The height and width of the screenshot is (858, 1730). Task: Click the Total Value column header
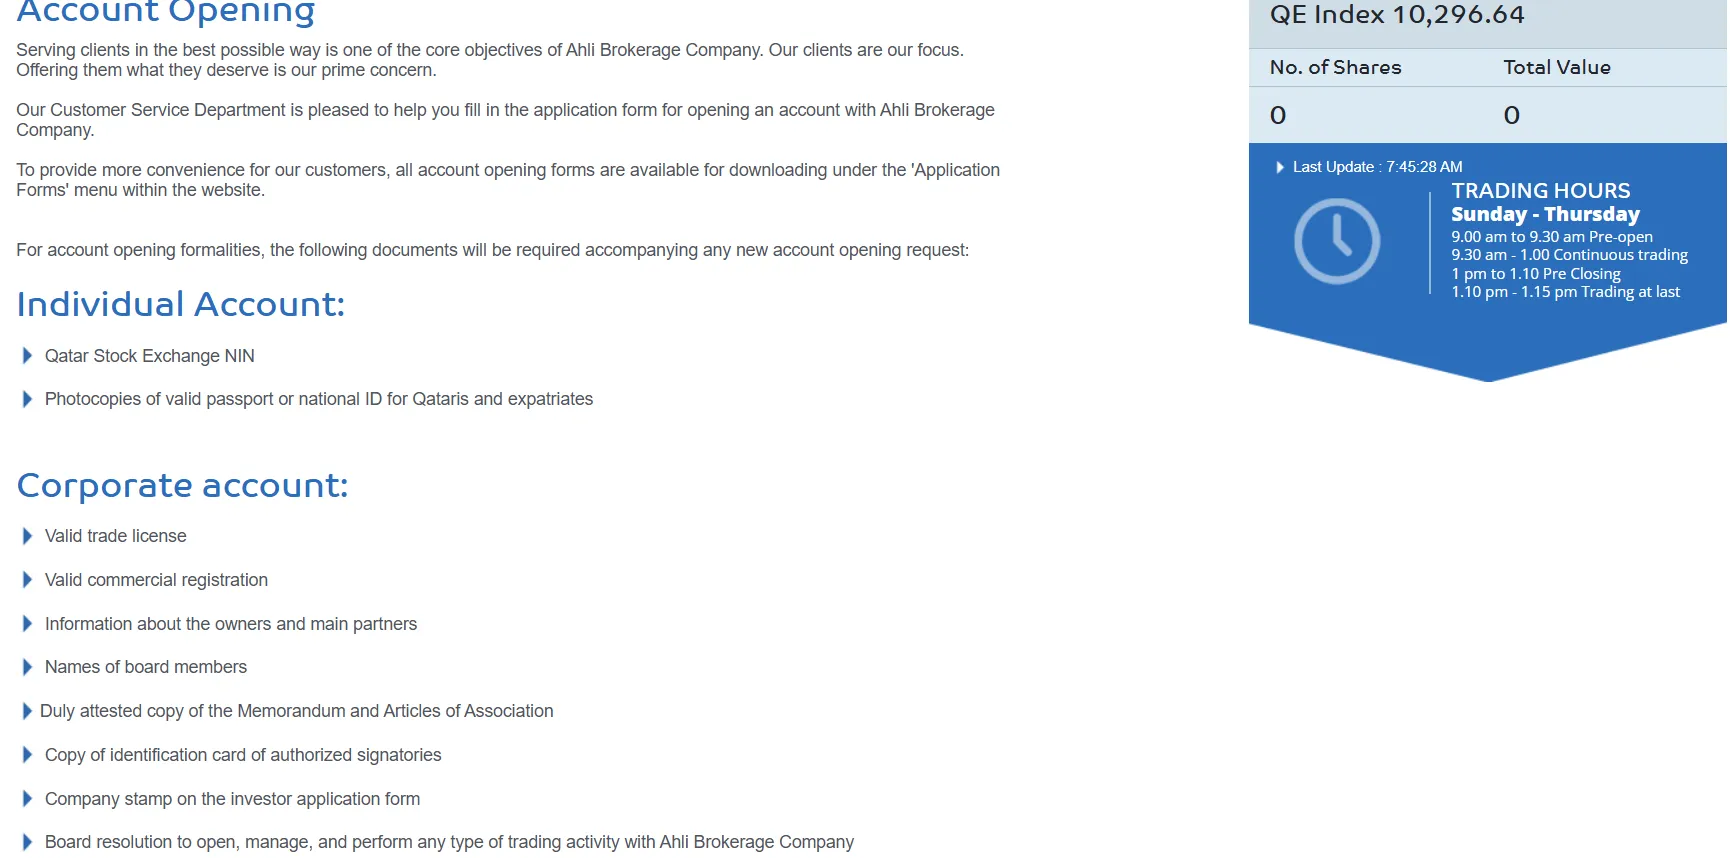click(1556, 67)
